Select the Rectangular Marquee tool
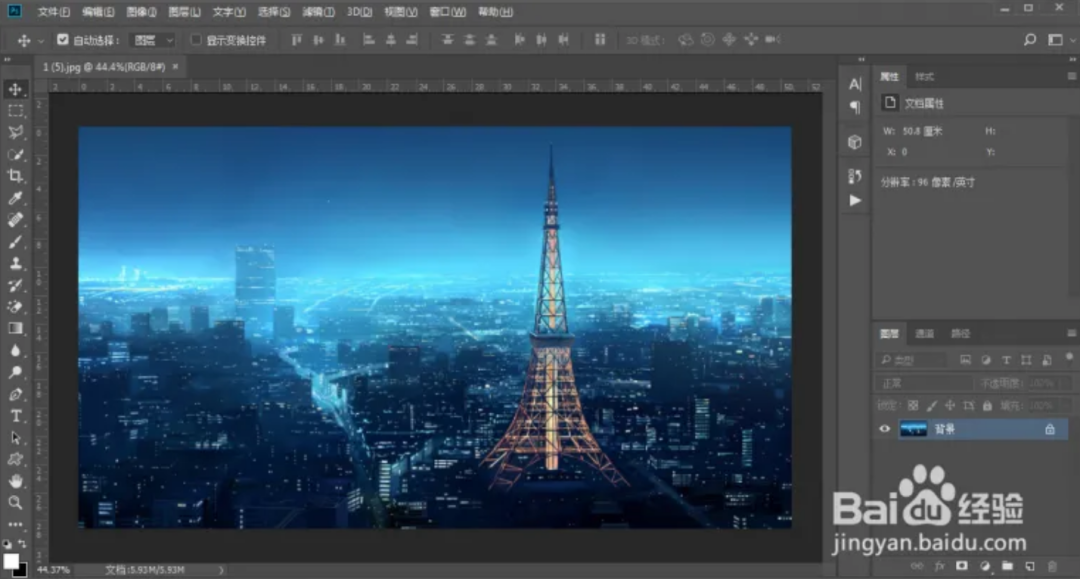The image size is (1080, 579). point(16,111)
